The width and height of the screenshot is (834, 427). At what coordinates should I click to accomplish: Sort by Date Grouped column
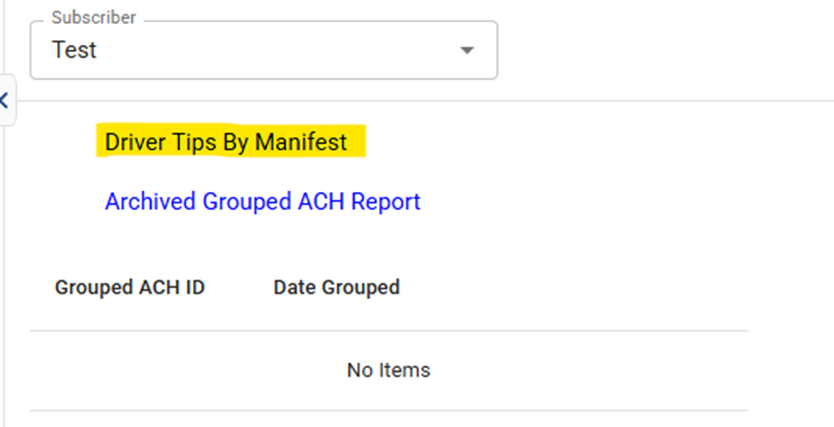coord(336,288)
